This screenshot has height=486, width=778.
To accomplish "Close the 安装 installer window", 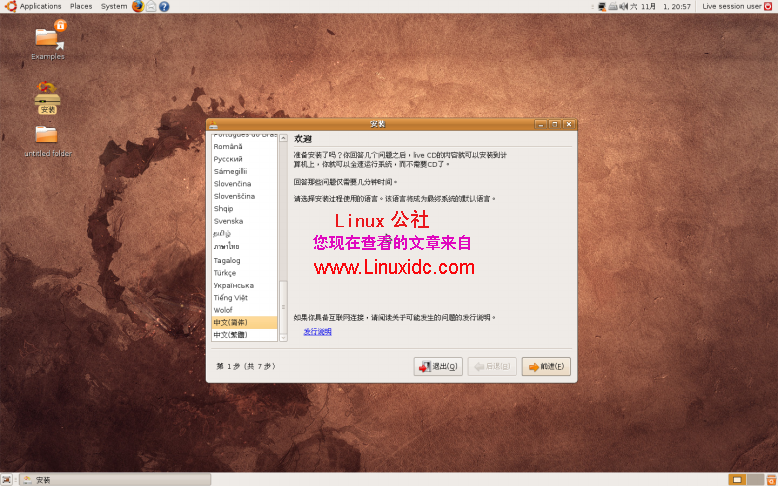I will point(569,124).
